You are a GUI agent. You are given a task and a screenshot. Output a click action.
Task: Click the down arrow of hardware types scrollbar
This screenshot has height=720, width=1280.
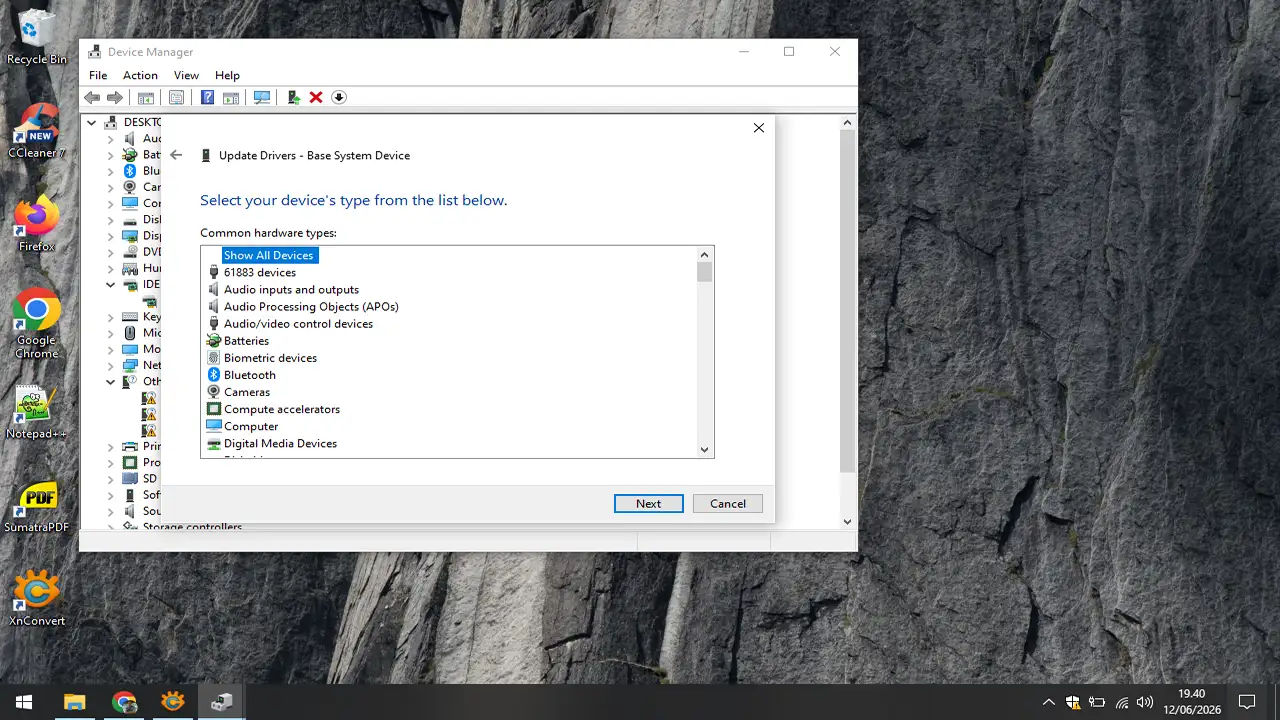click(x=705, y=450)
